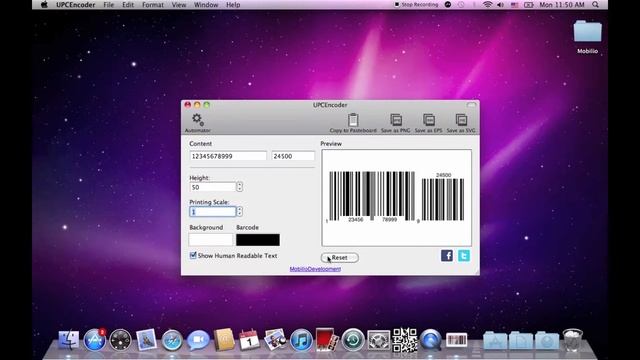The image size is (640, 360).
Task: Uncheck Show Human Readable Text
Action: click(x=193, y=256)
